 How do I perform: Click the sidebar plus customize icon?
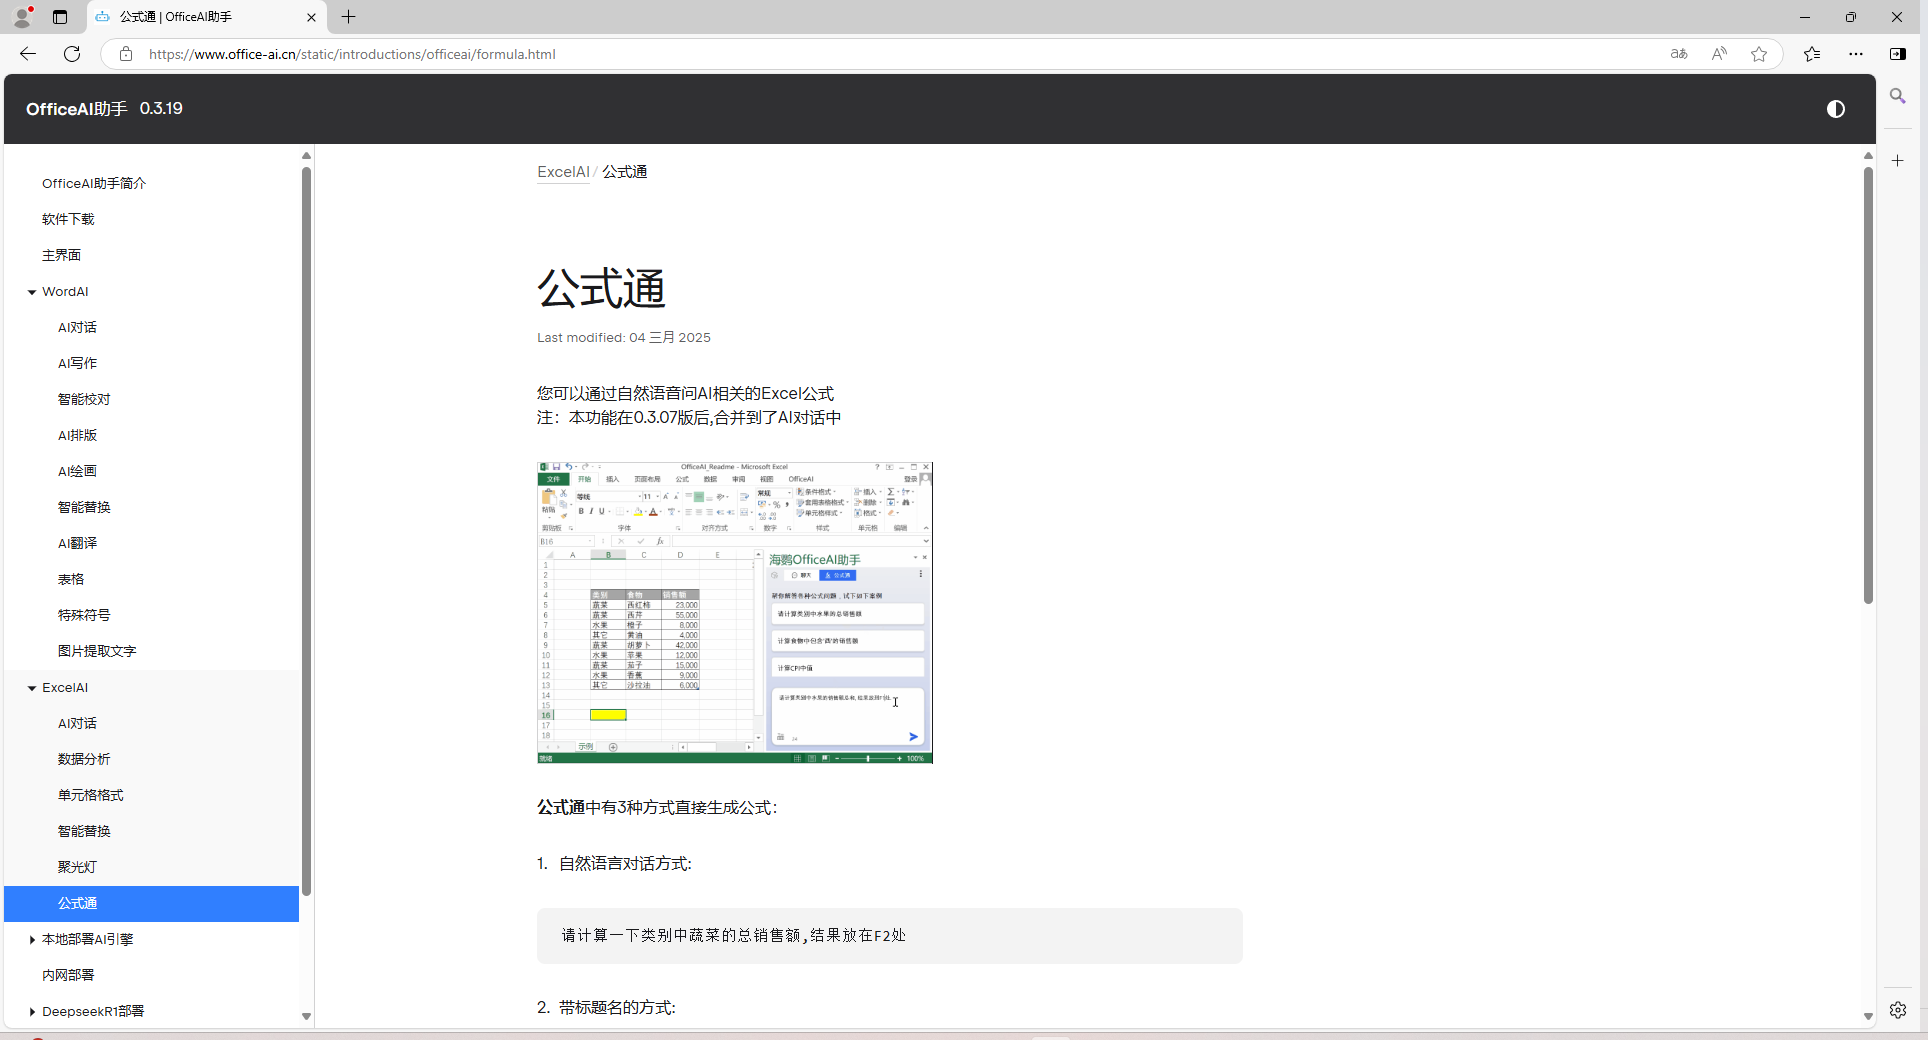point(1898,160)
